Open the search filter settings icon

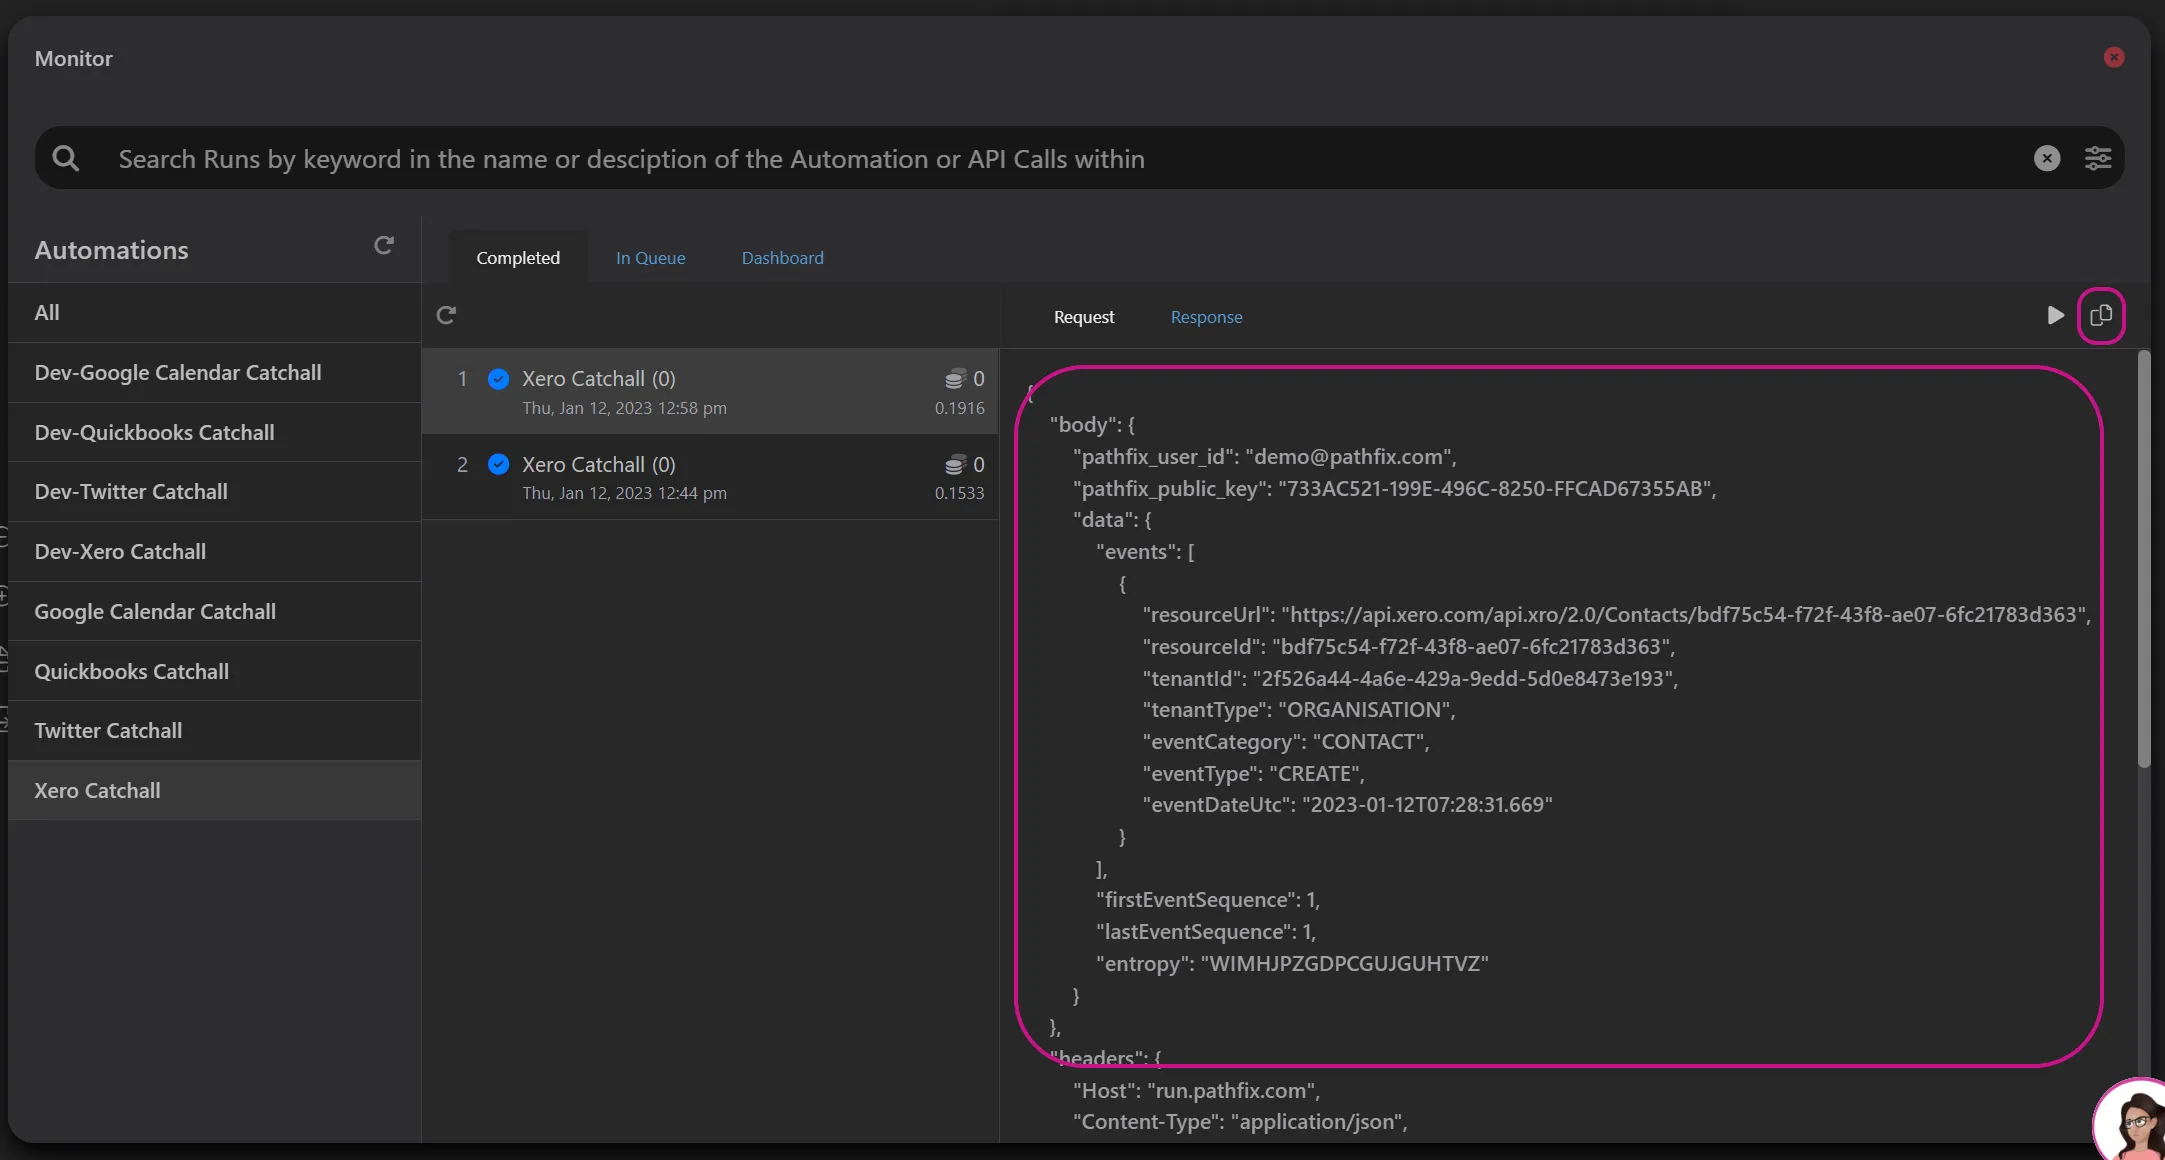[x=2098, y=158]
